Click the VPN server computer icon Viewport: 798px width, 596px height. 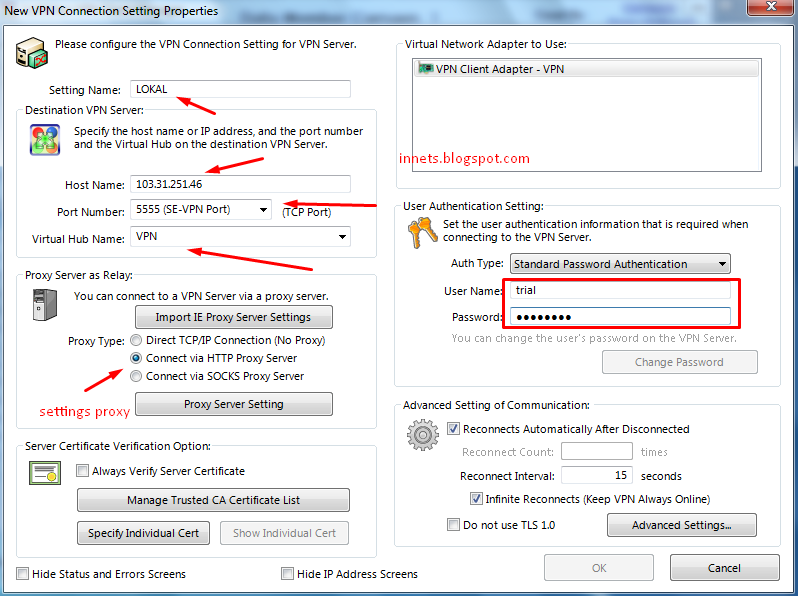pyautogui.click(x=32, y=52)
